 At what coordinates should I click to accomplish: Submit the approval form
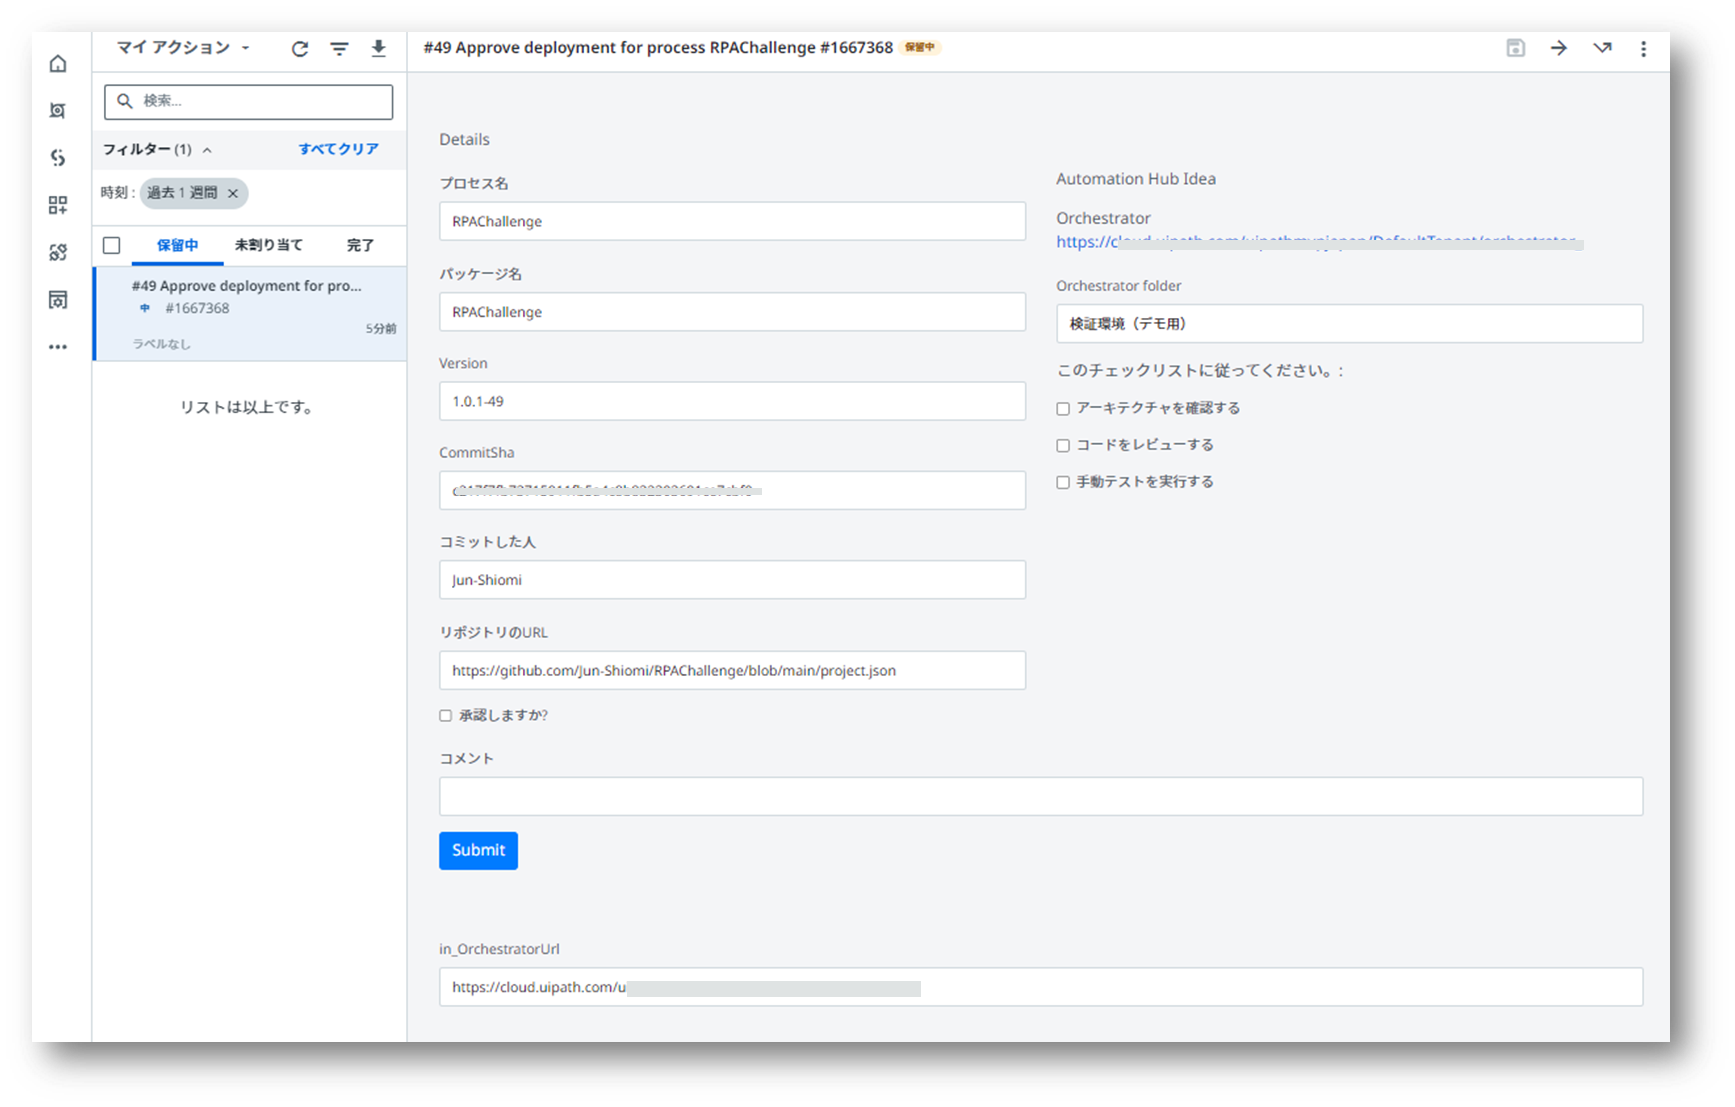point(478,851)
